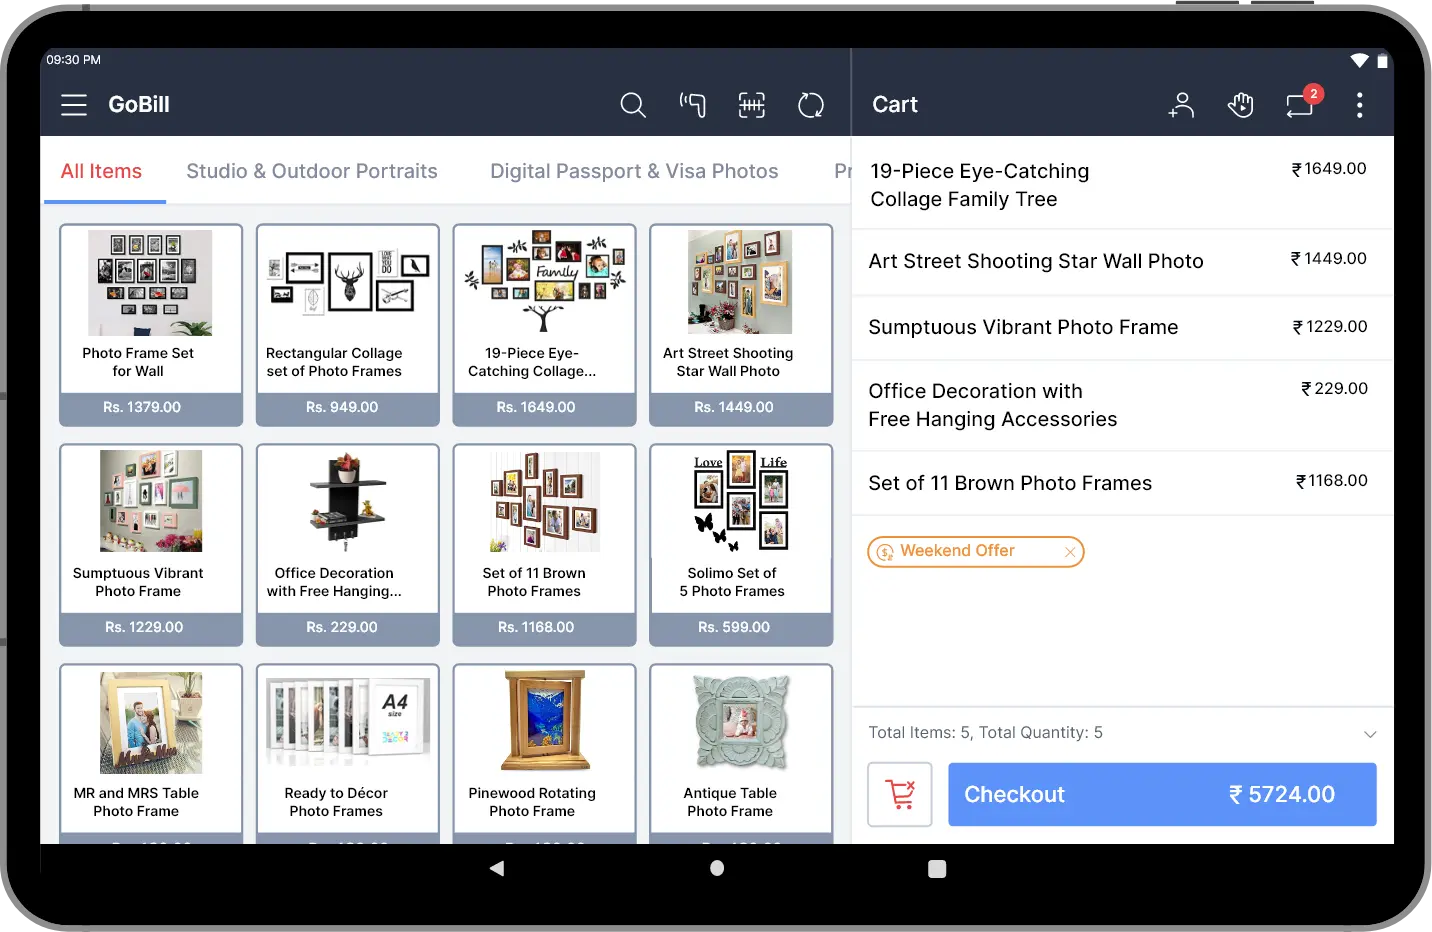Viewport: 1432px width, 932px height.
Task: Click the search magnifier icon
Action: [x=632, y=105]
